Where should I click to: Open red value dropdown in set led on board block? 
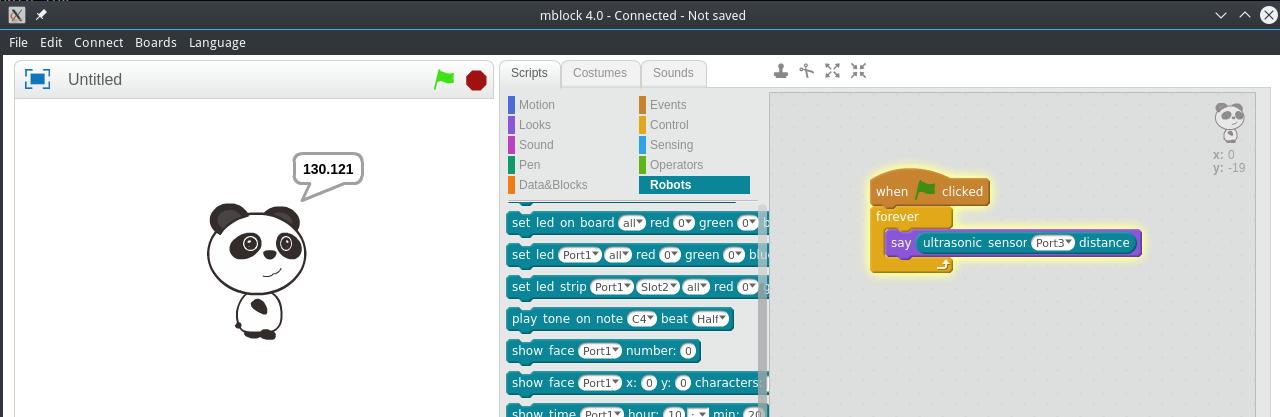[684, 223]
